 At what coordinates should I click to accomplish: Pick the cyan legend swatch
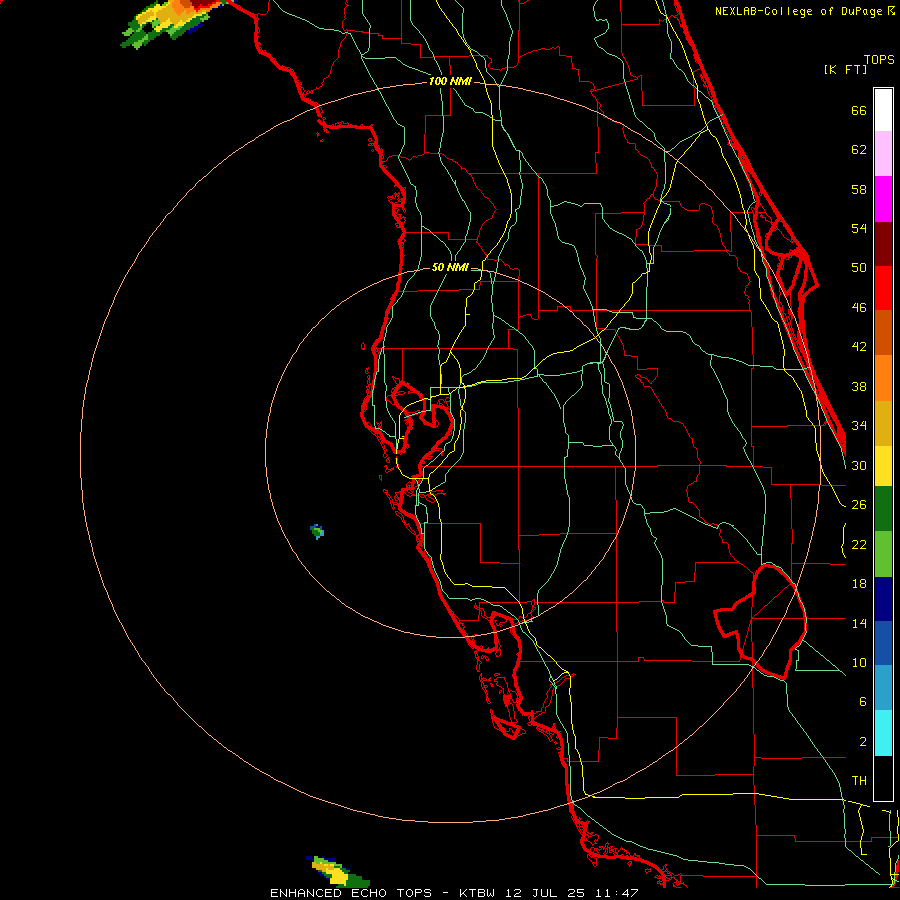883,733
